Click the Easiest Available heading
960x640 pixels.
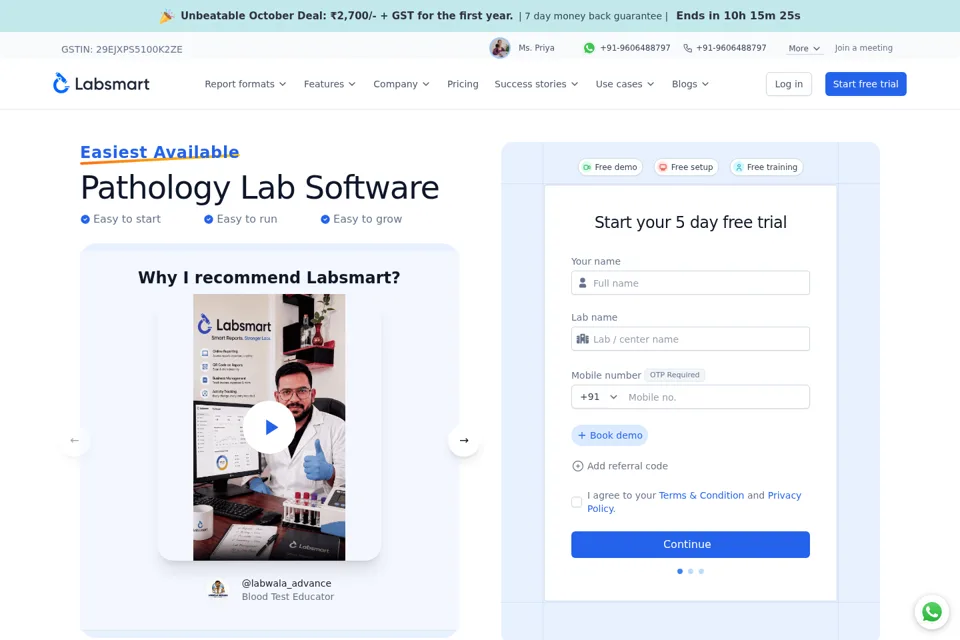pos(160,152)
